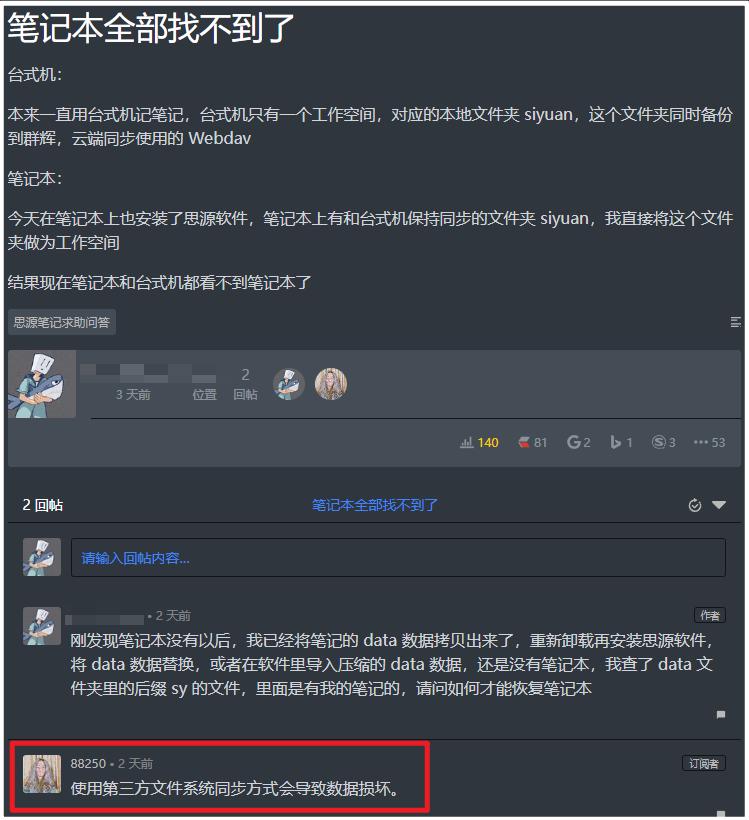749x820 pixels.
Task: Click the 作者 badge on the first reply
Action: (710, 616)
